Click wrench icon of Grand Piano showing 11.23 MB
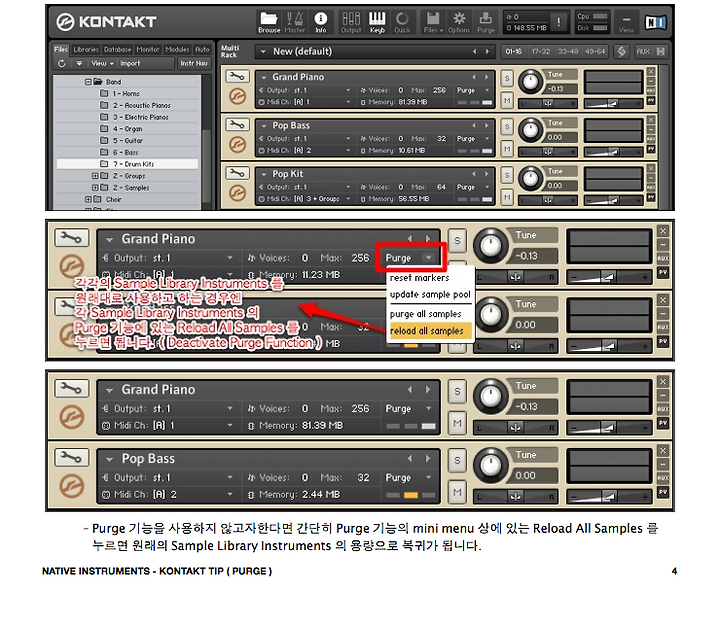720x626 pixels. click(71, 237)
